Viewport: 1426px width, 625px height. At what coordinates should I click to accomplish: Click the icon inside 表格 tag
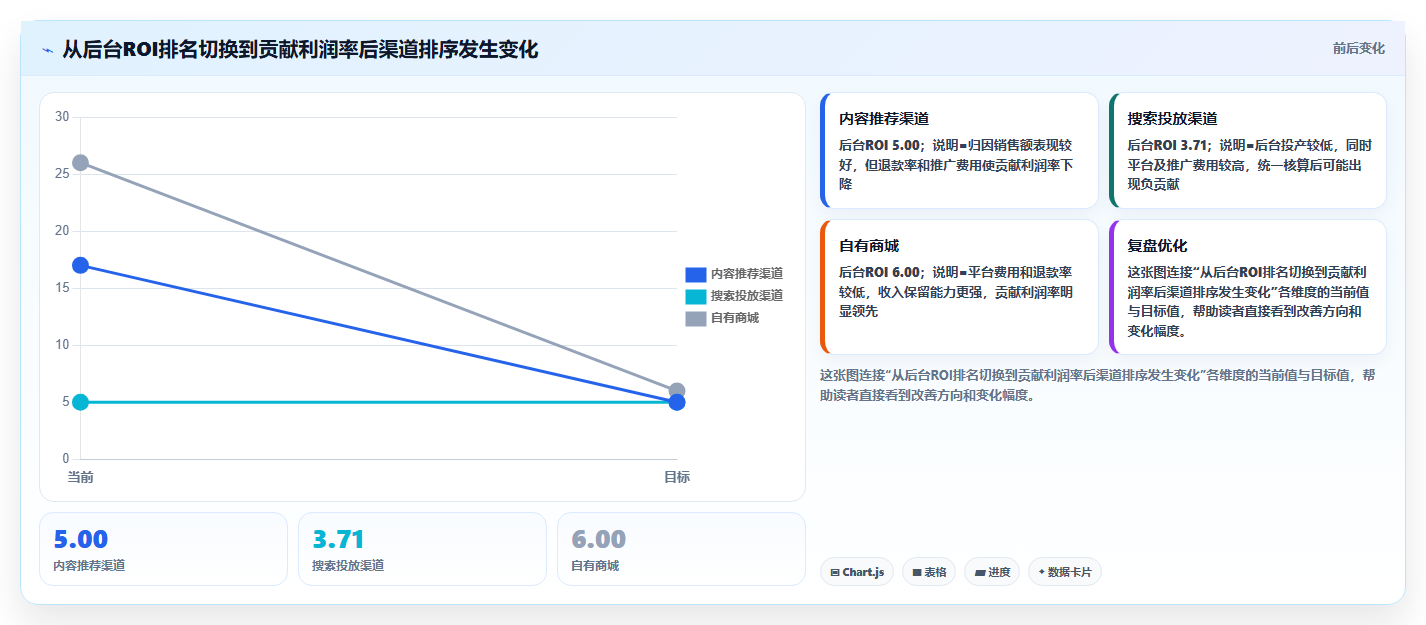[916, 573]
